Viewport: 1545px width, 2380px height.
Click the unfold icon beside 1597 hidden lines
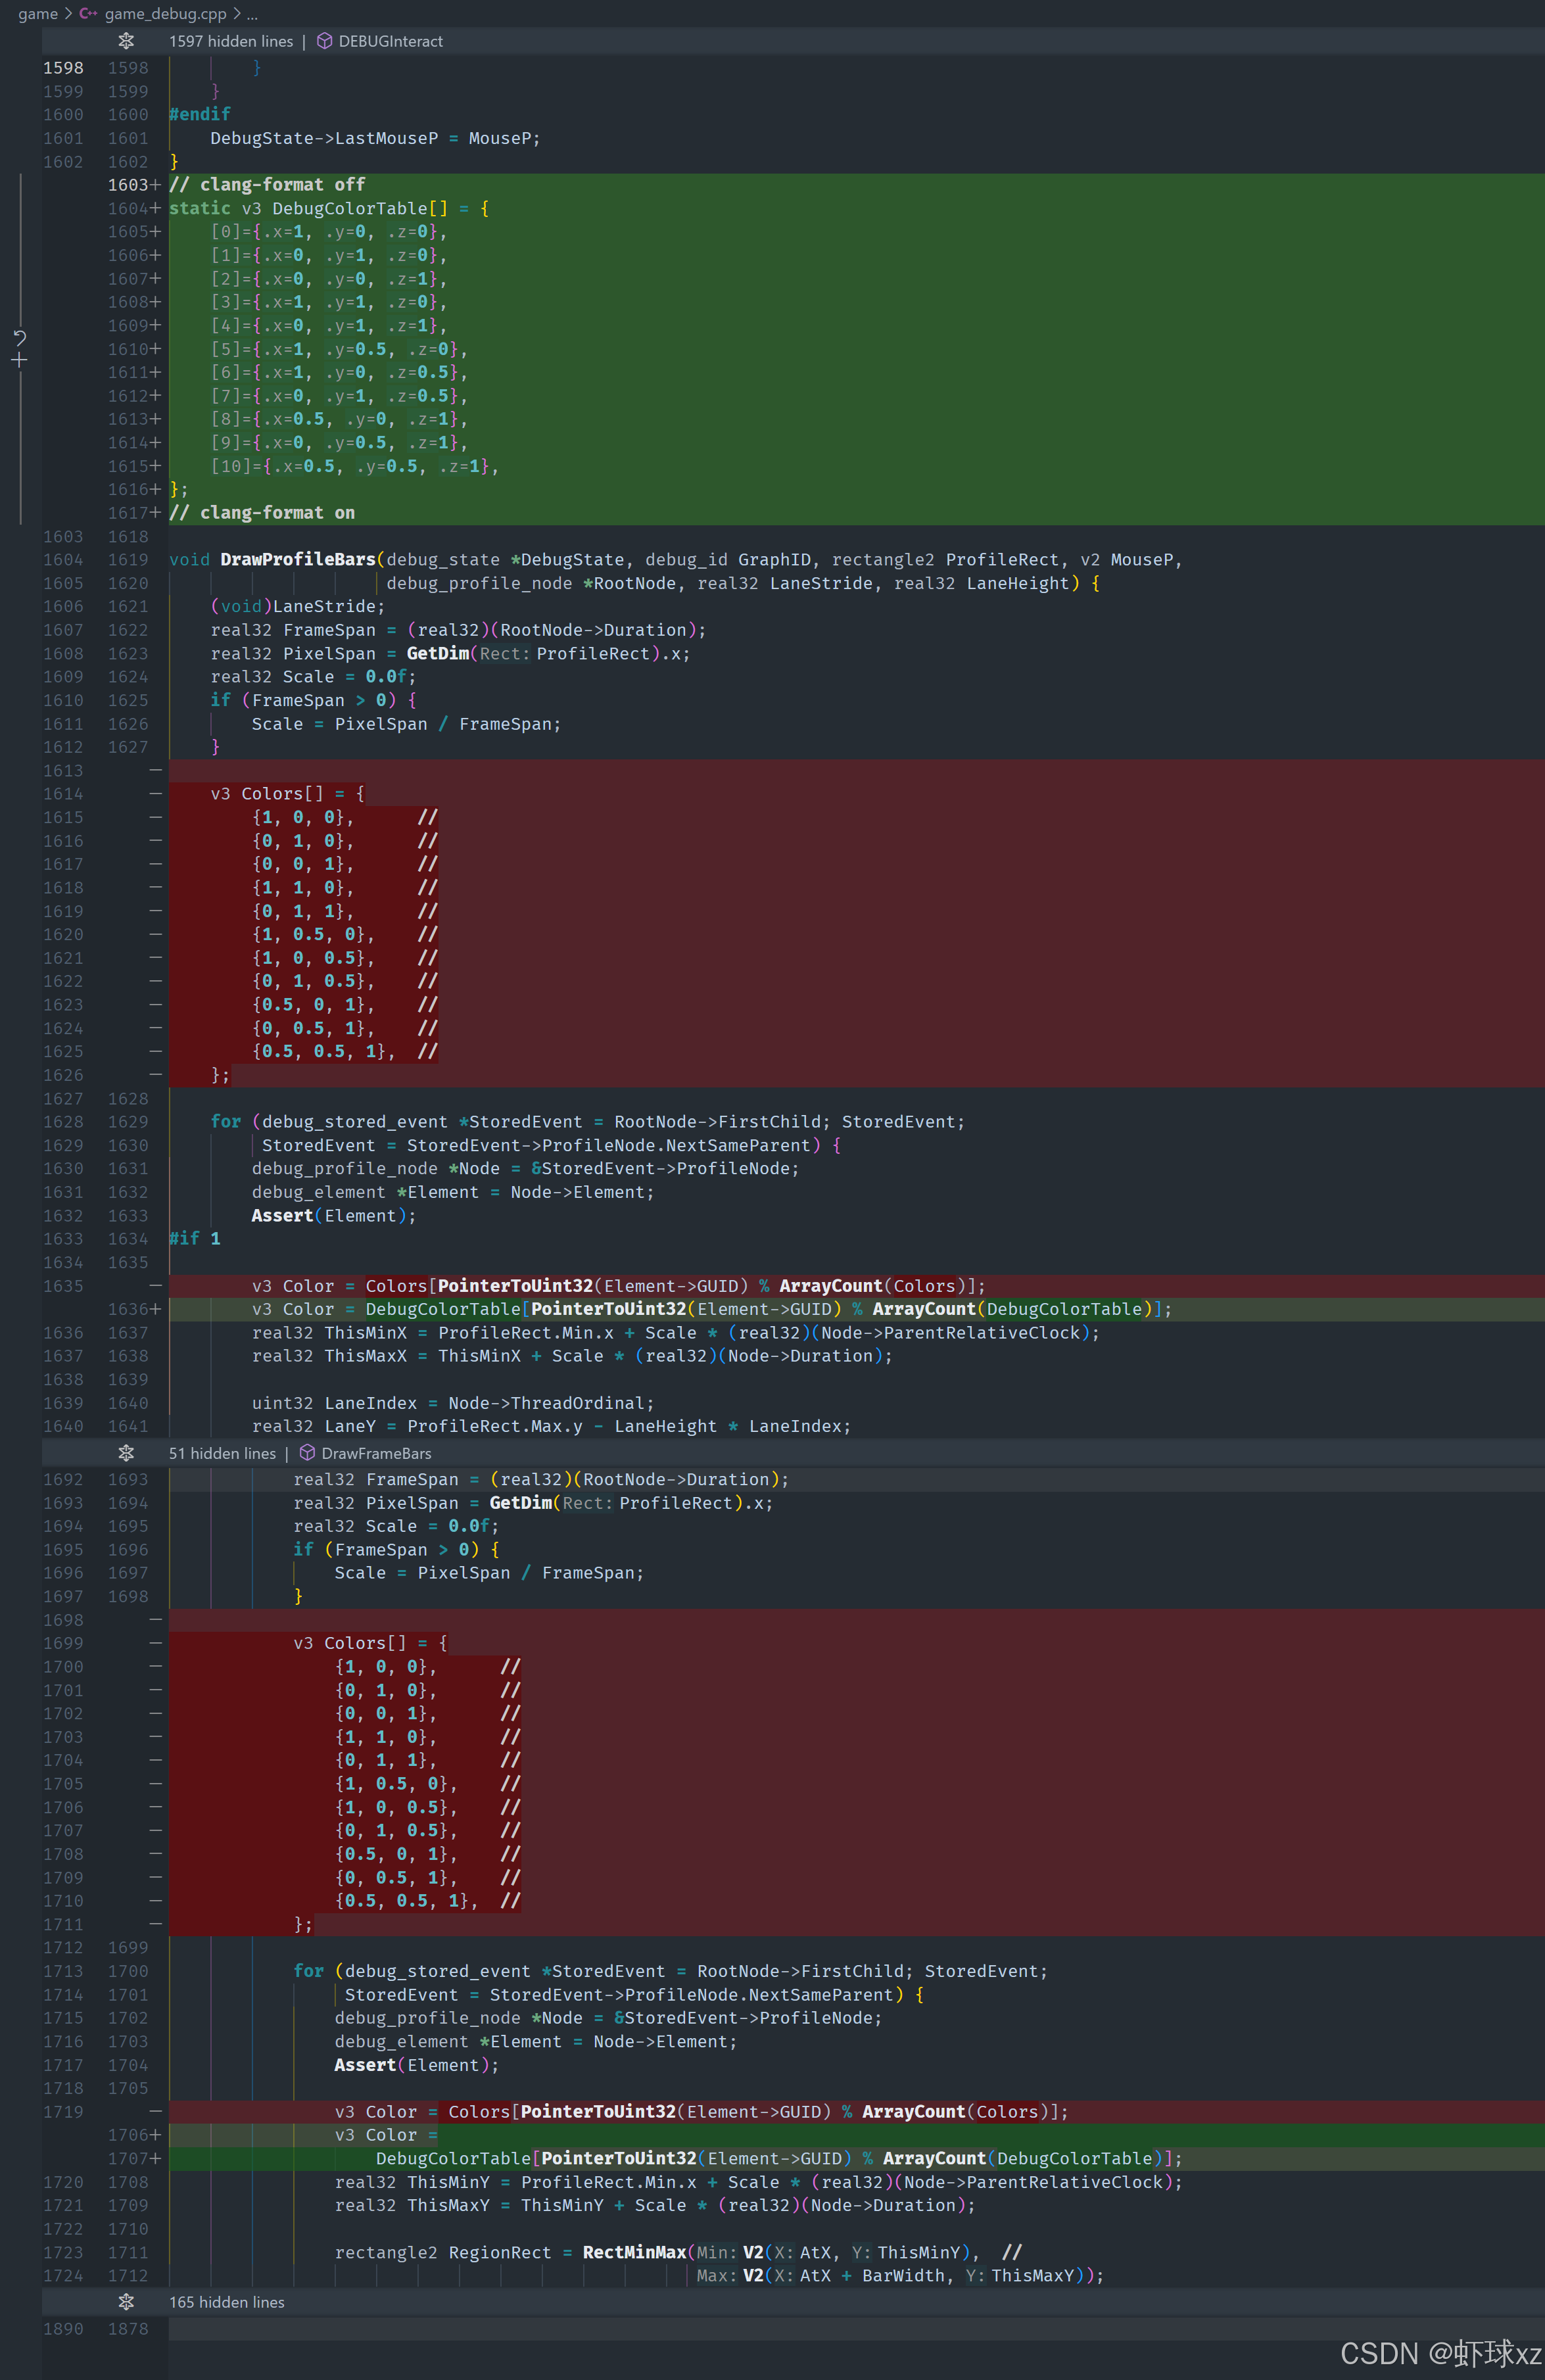coord(126,41)
